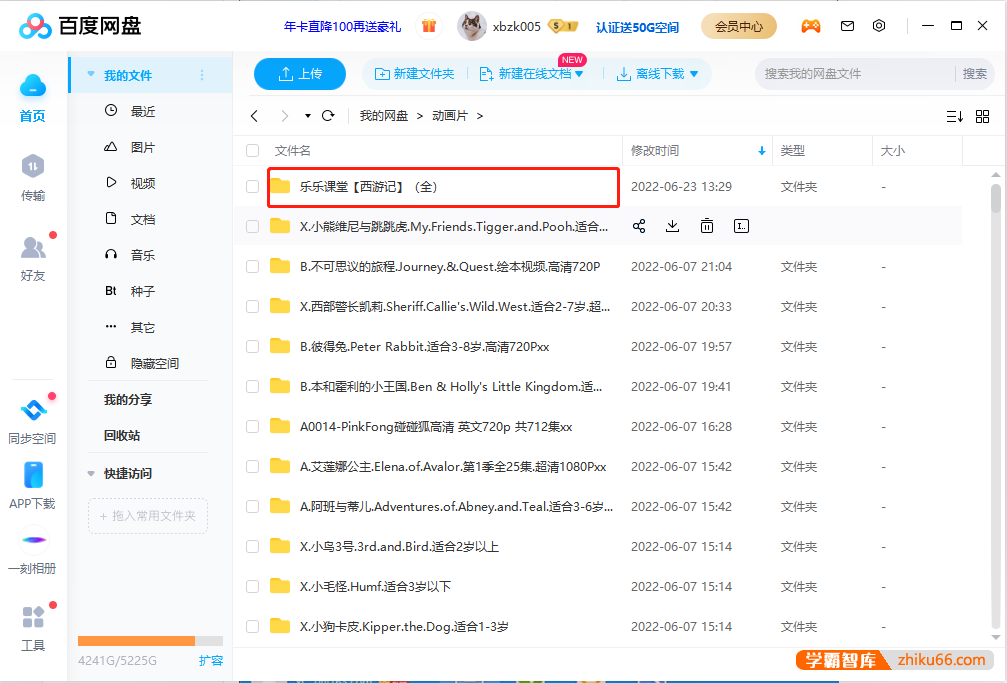This screenshot has height=683, width=1007.
Task: Select 视频 in sidebar
Action: click(143, 183)
